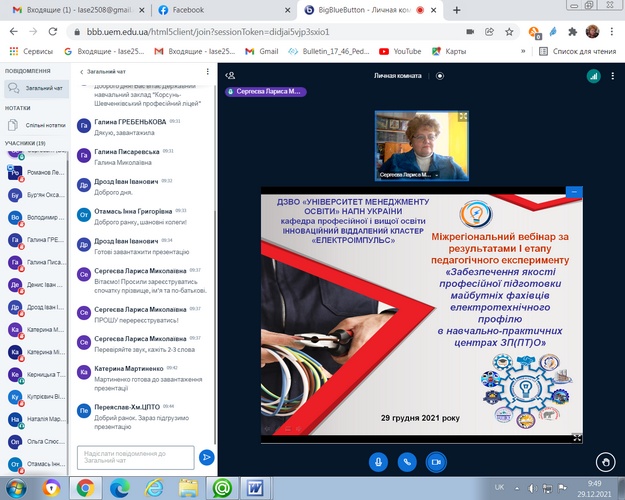This screenshot has height=500, width=625.
Task: Open YouTube bookmark
Action: tap(400, 51)
